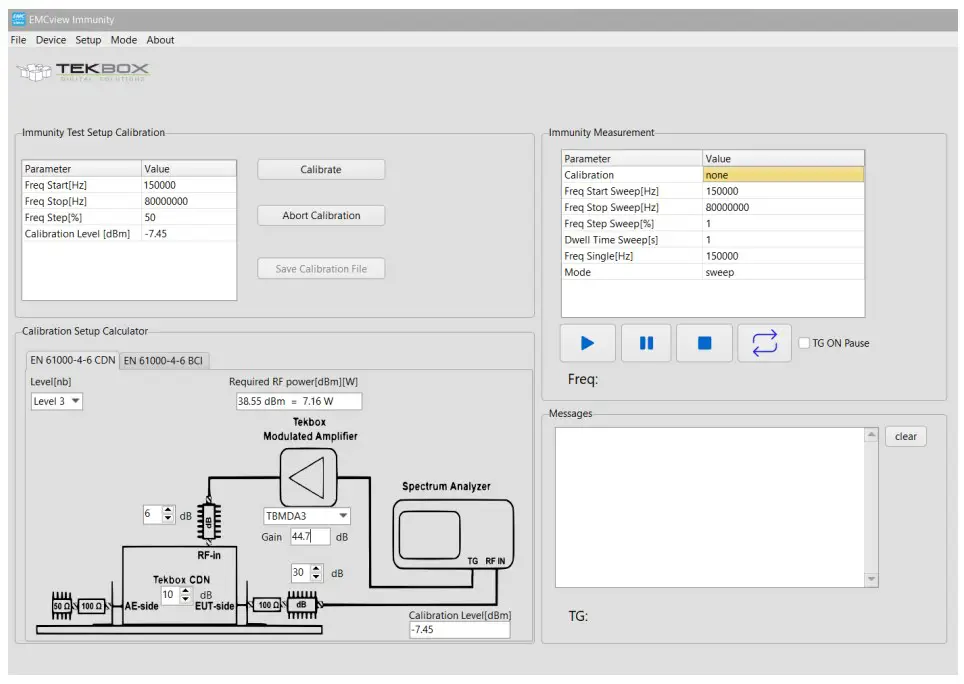This screenshot has height=684, width=964.
Task: Click the Tekbox logo graphic
Action: [x=83, y=73]
